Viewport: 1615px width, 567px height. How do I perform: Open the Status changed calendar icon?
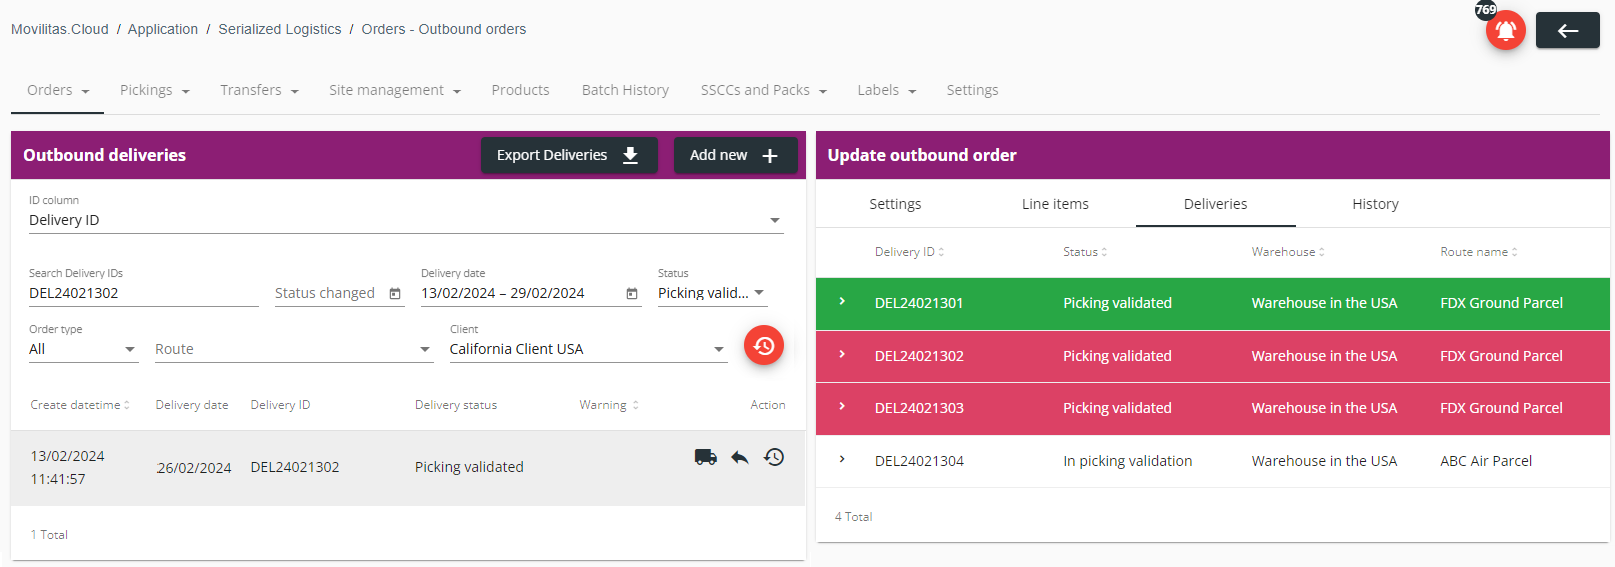coord(395,293)
